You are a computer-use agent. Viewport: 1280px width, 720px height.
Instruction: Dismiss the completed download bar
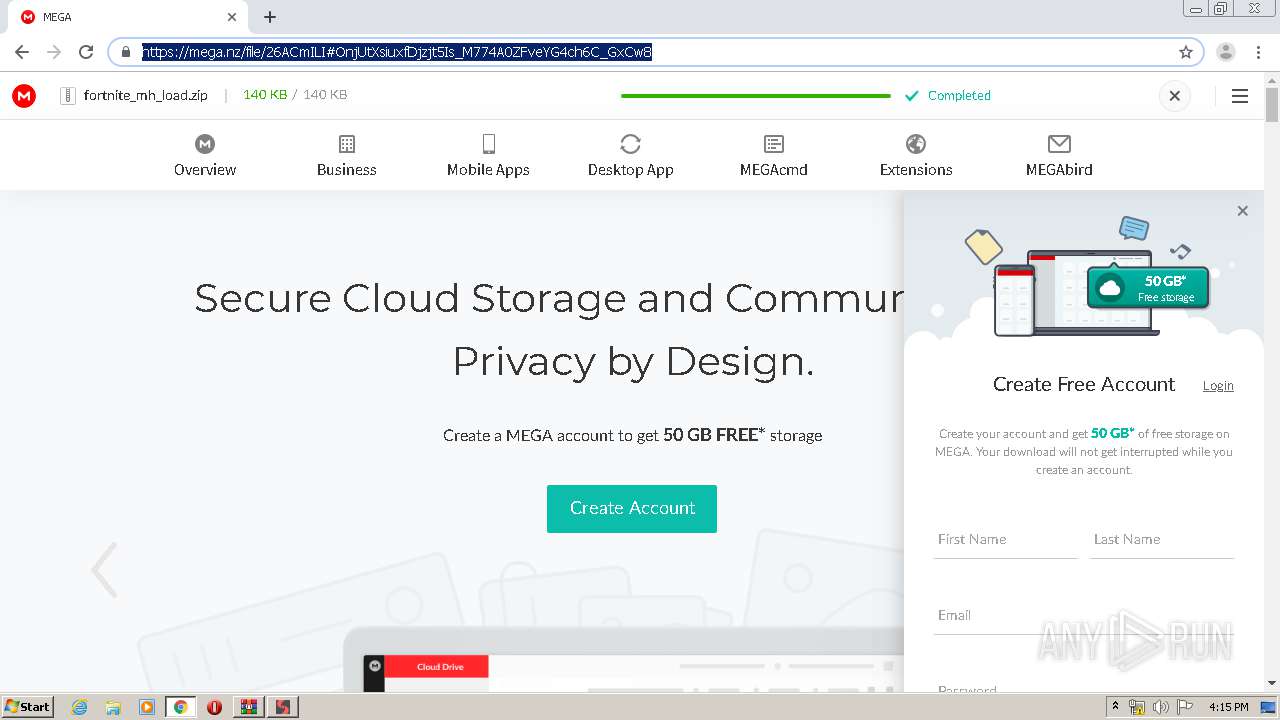coord(1175,96)
